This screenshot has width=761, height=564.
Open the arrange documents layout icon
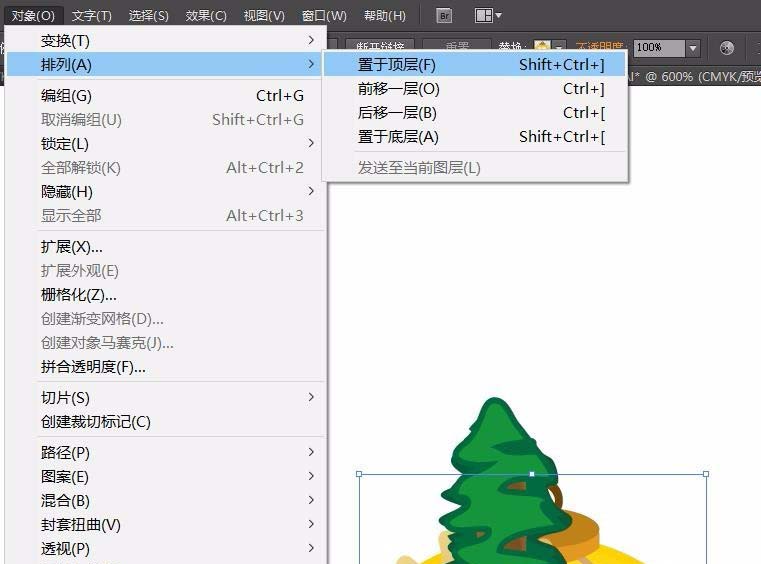point(488,16)
